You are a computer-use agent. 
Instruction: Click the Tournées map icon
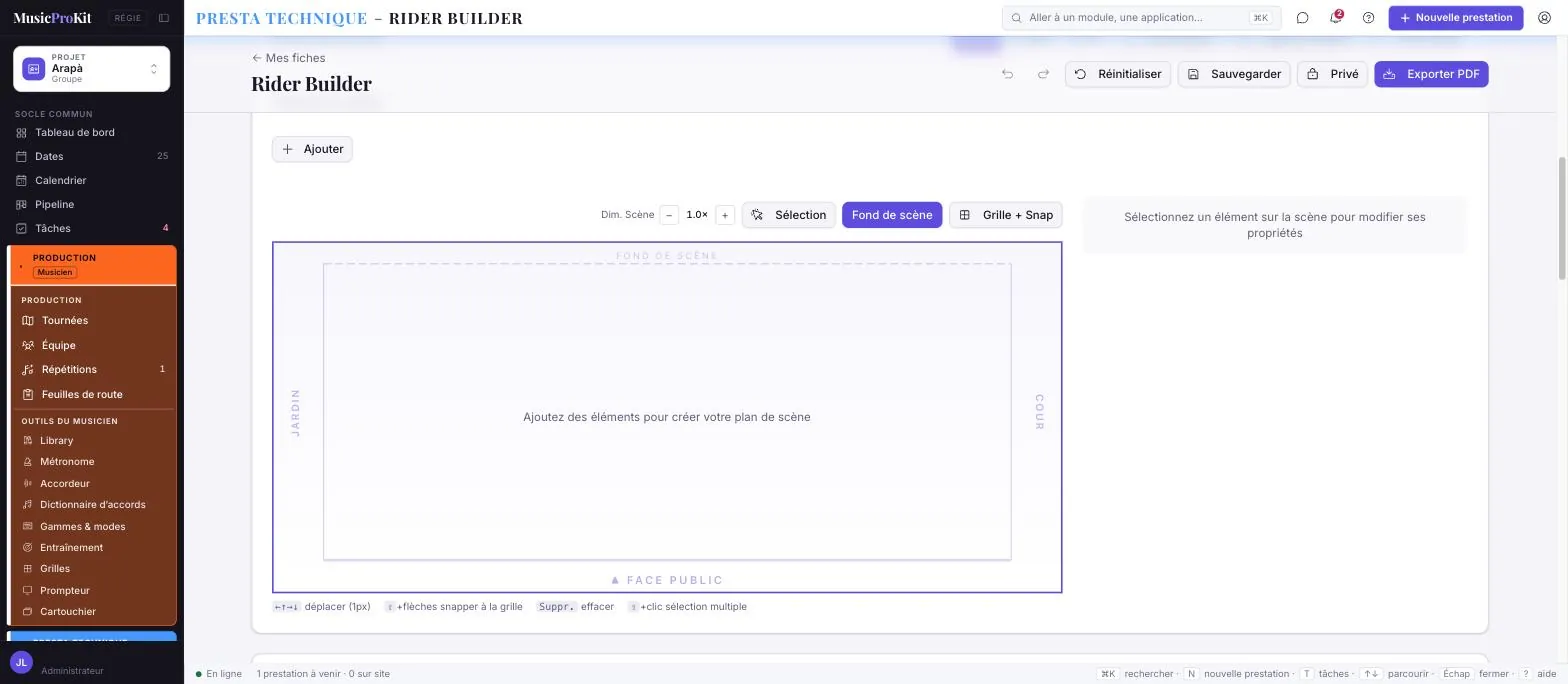28,321
